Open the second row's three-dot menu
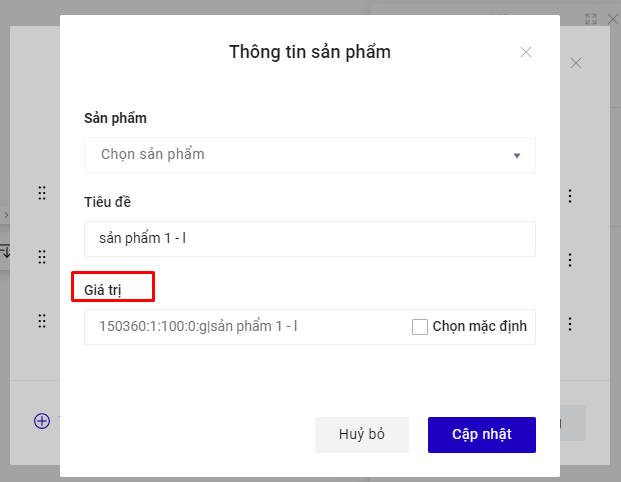621x482 pixels. (x=570, y=260)
